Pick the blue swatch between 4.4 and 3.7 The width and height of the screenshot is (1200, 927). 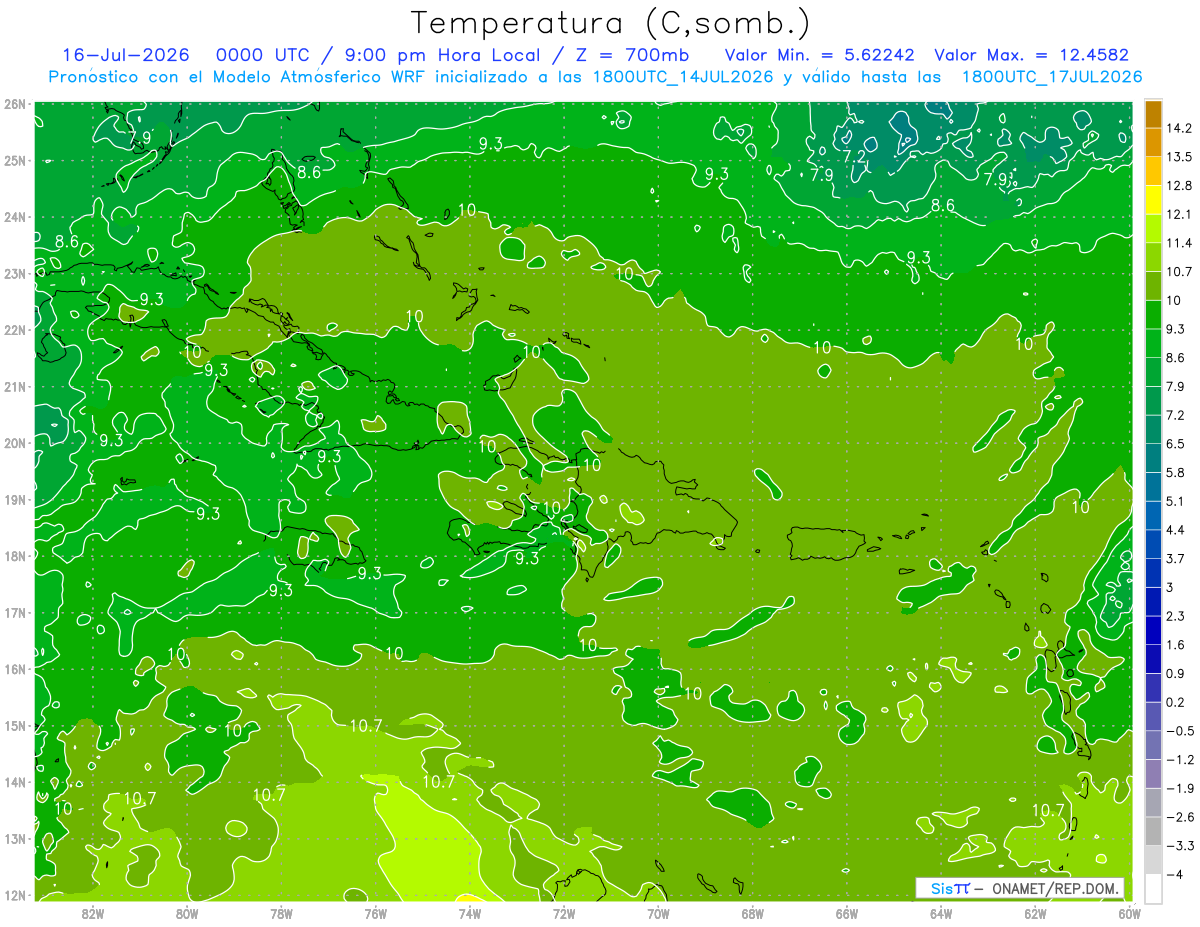pyautogui.click(x=1153, y=543)
